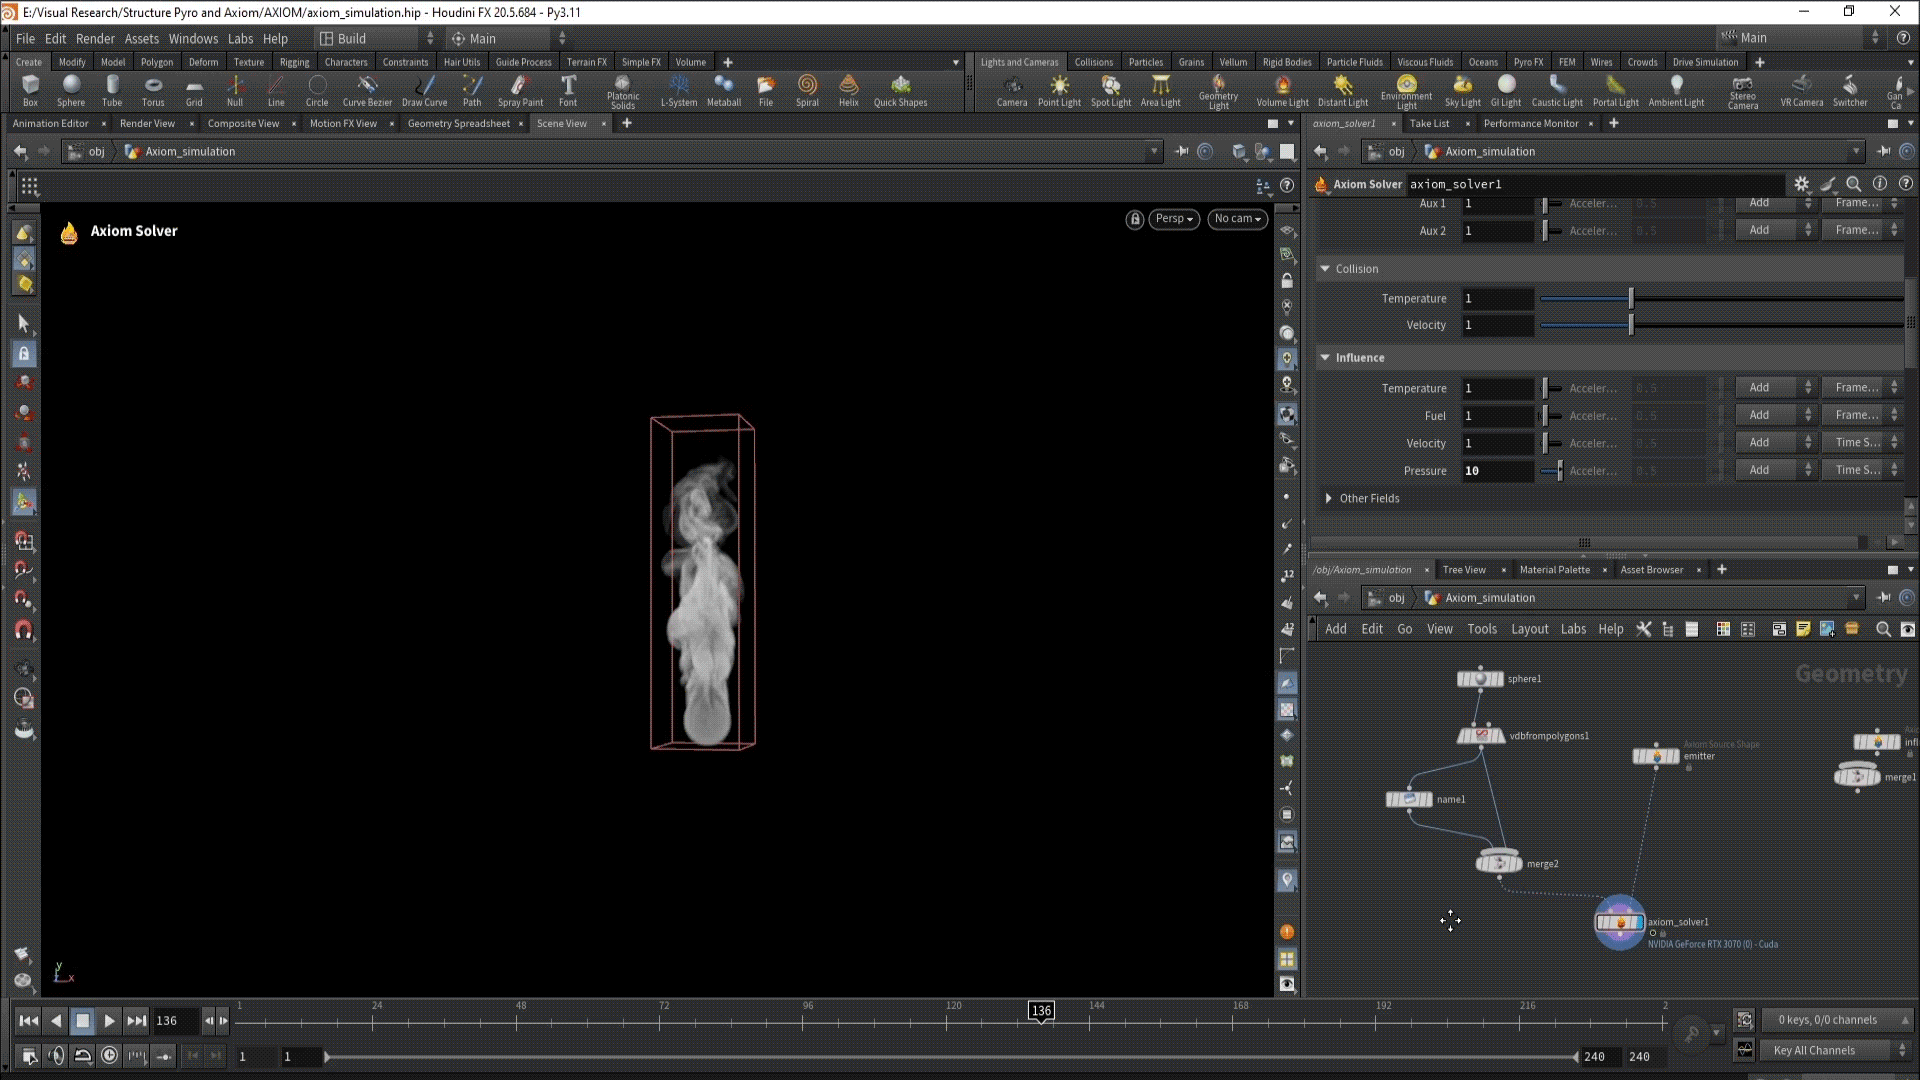The image size is (1920, 1080).
Task: Switch to the Geometry Spreadsheet tab
Action: coord(458,123)
